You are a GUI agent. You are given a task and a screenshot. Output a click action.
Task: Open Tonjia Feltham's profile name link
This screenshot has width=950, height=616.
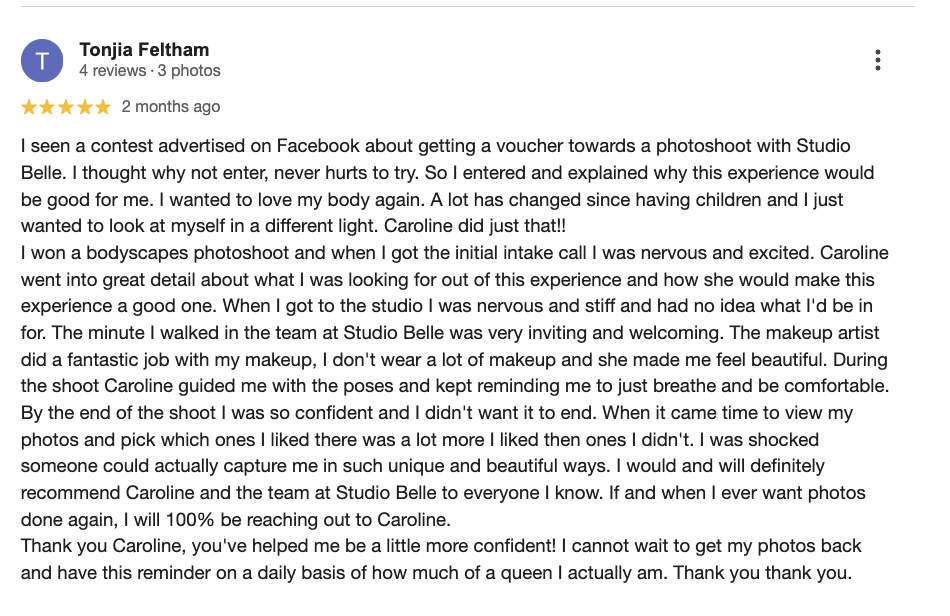pos(144,50)
